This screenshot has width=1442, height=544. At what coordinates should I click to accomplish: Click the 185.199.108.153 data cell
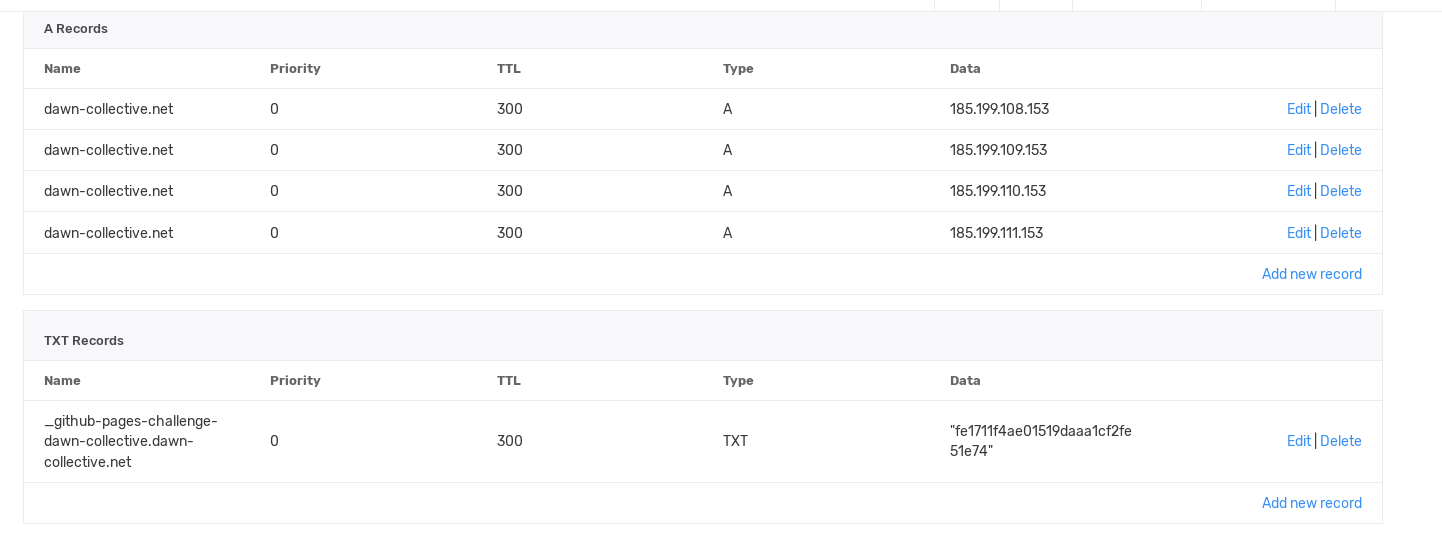(999, 109)
